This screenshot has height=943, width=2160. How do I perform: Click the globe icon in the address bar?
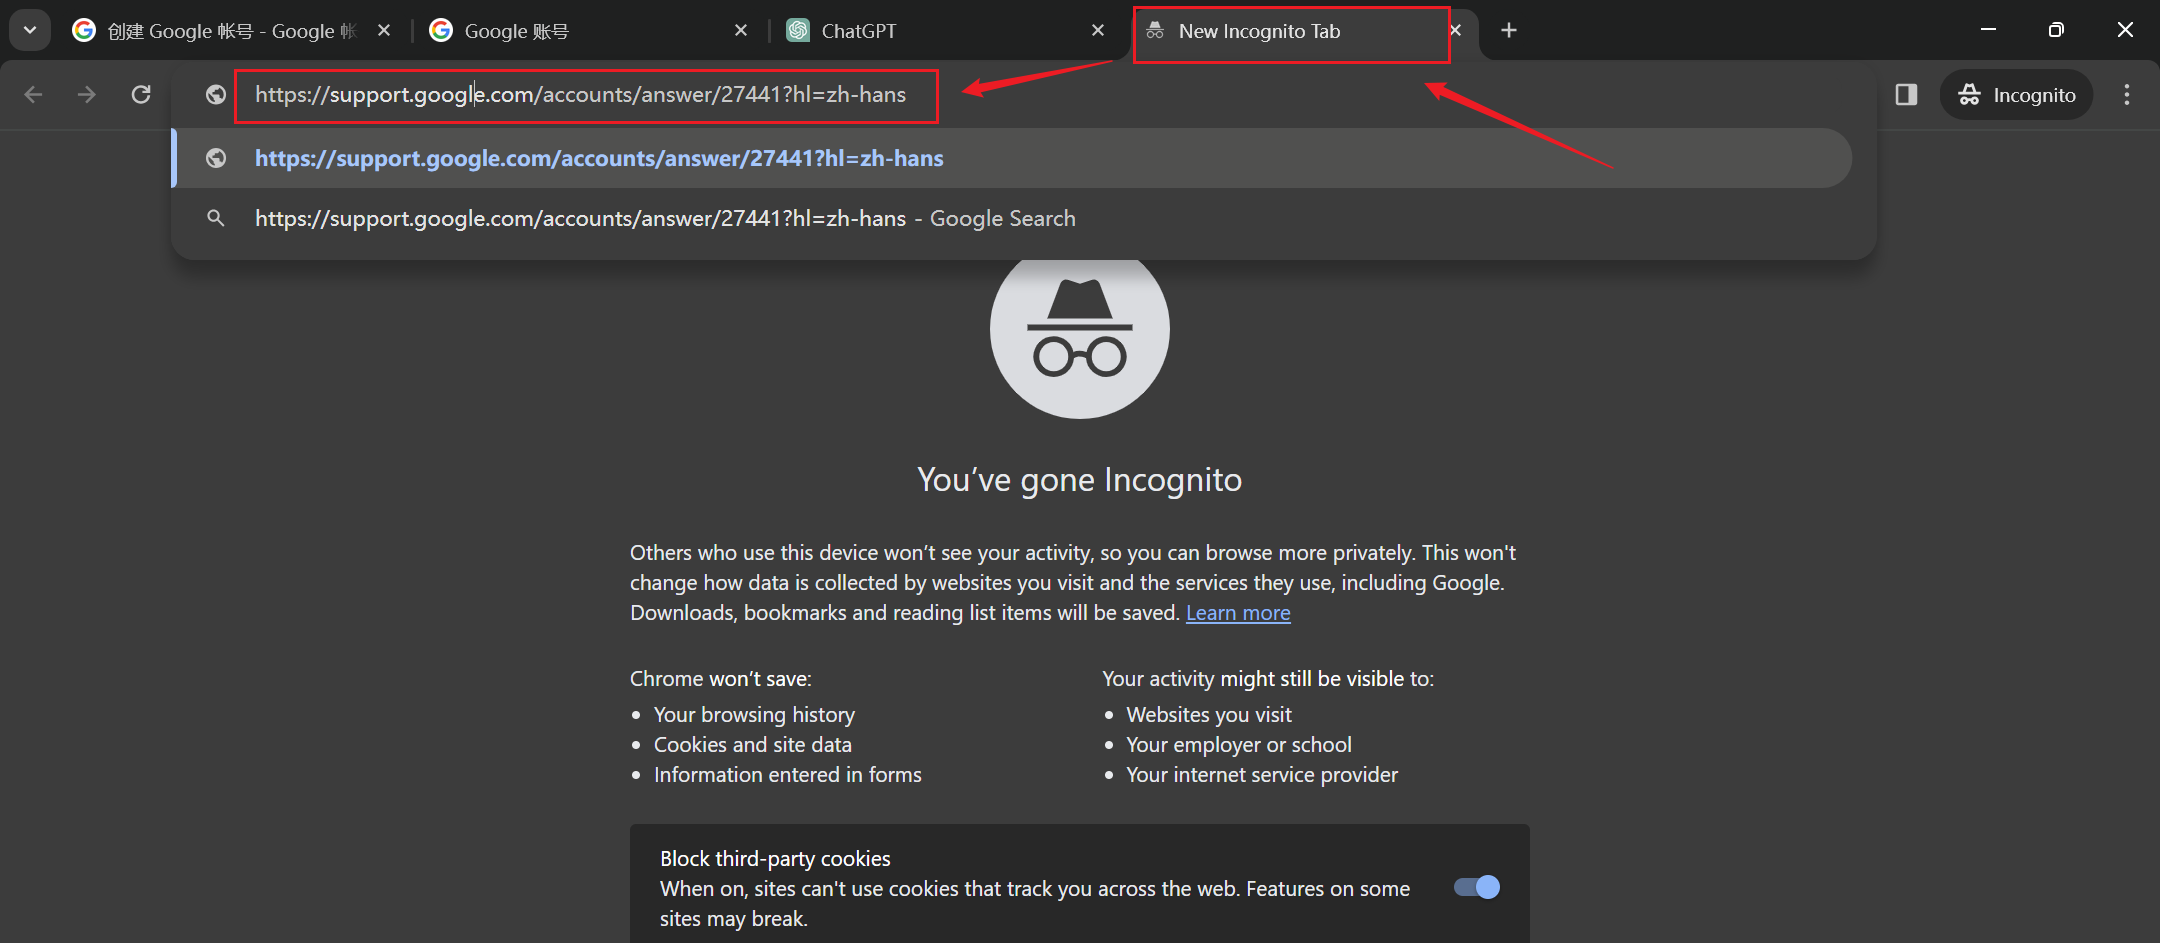click(215, 94)
